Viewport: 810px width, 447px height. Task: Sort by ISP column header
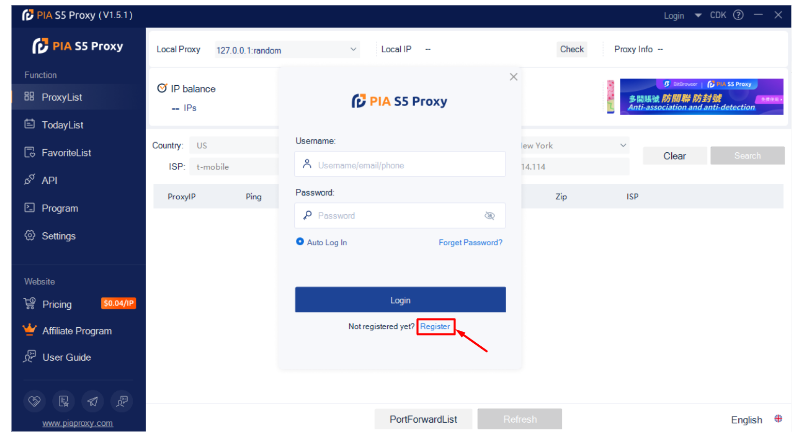[632, 196]
